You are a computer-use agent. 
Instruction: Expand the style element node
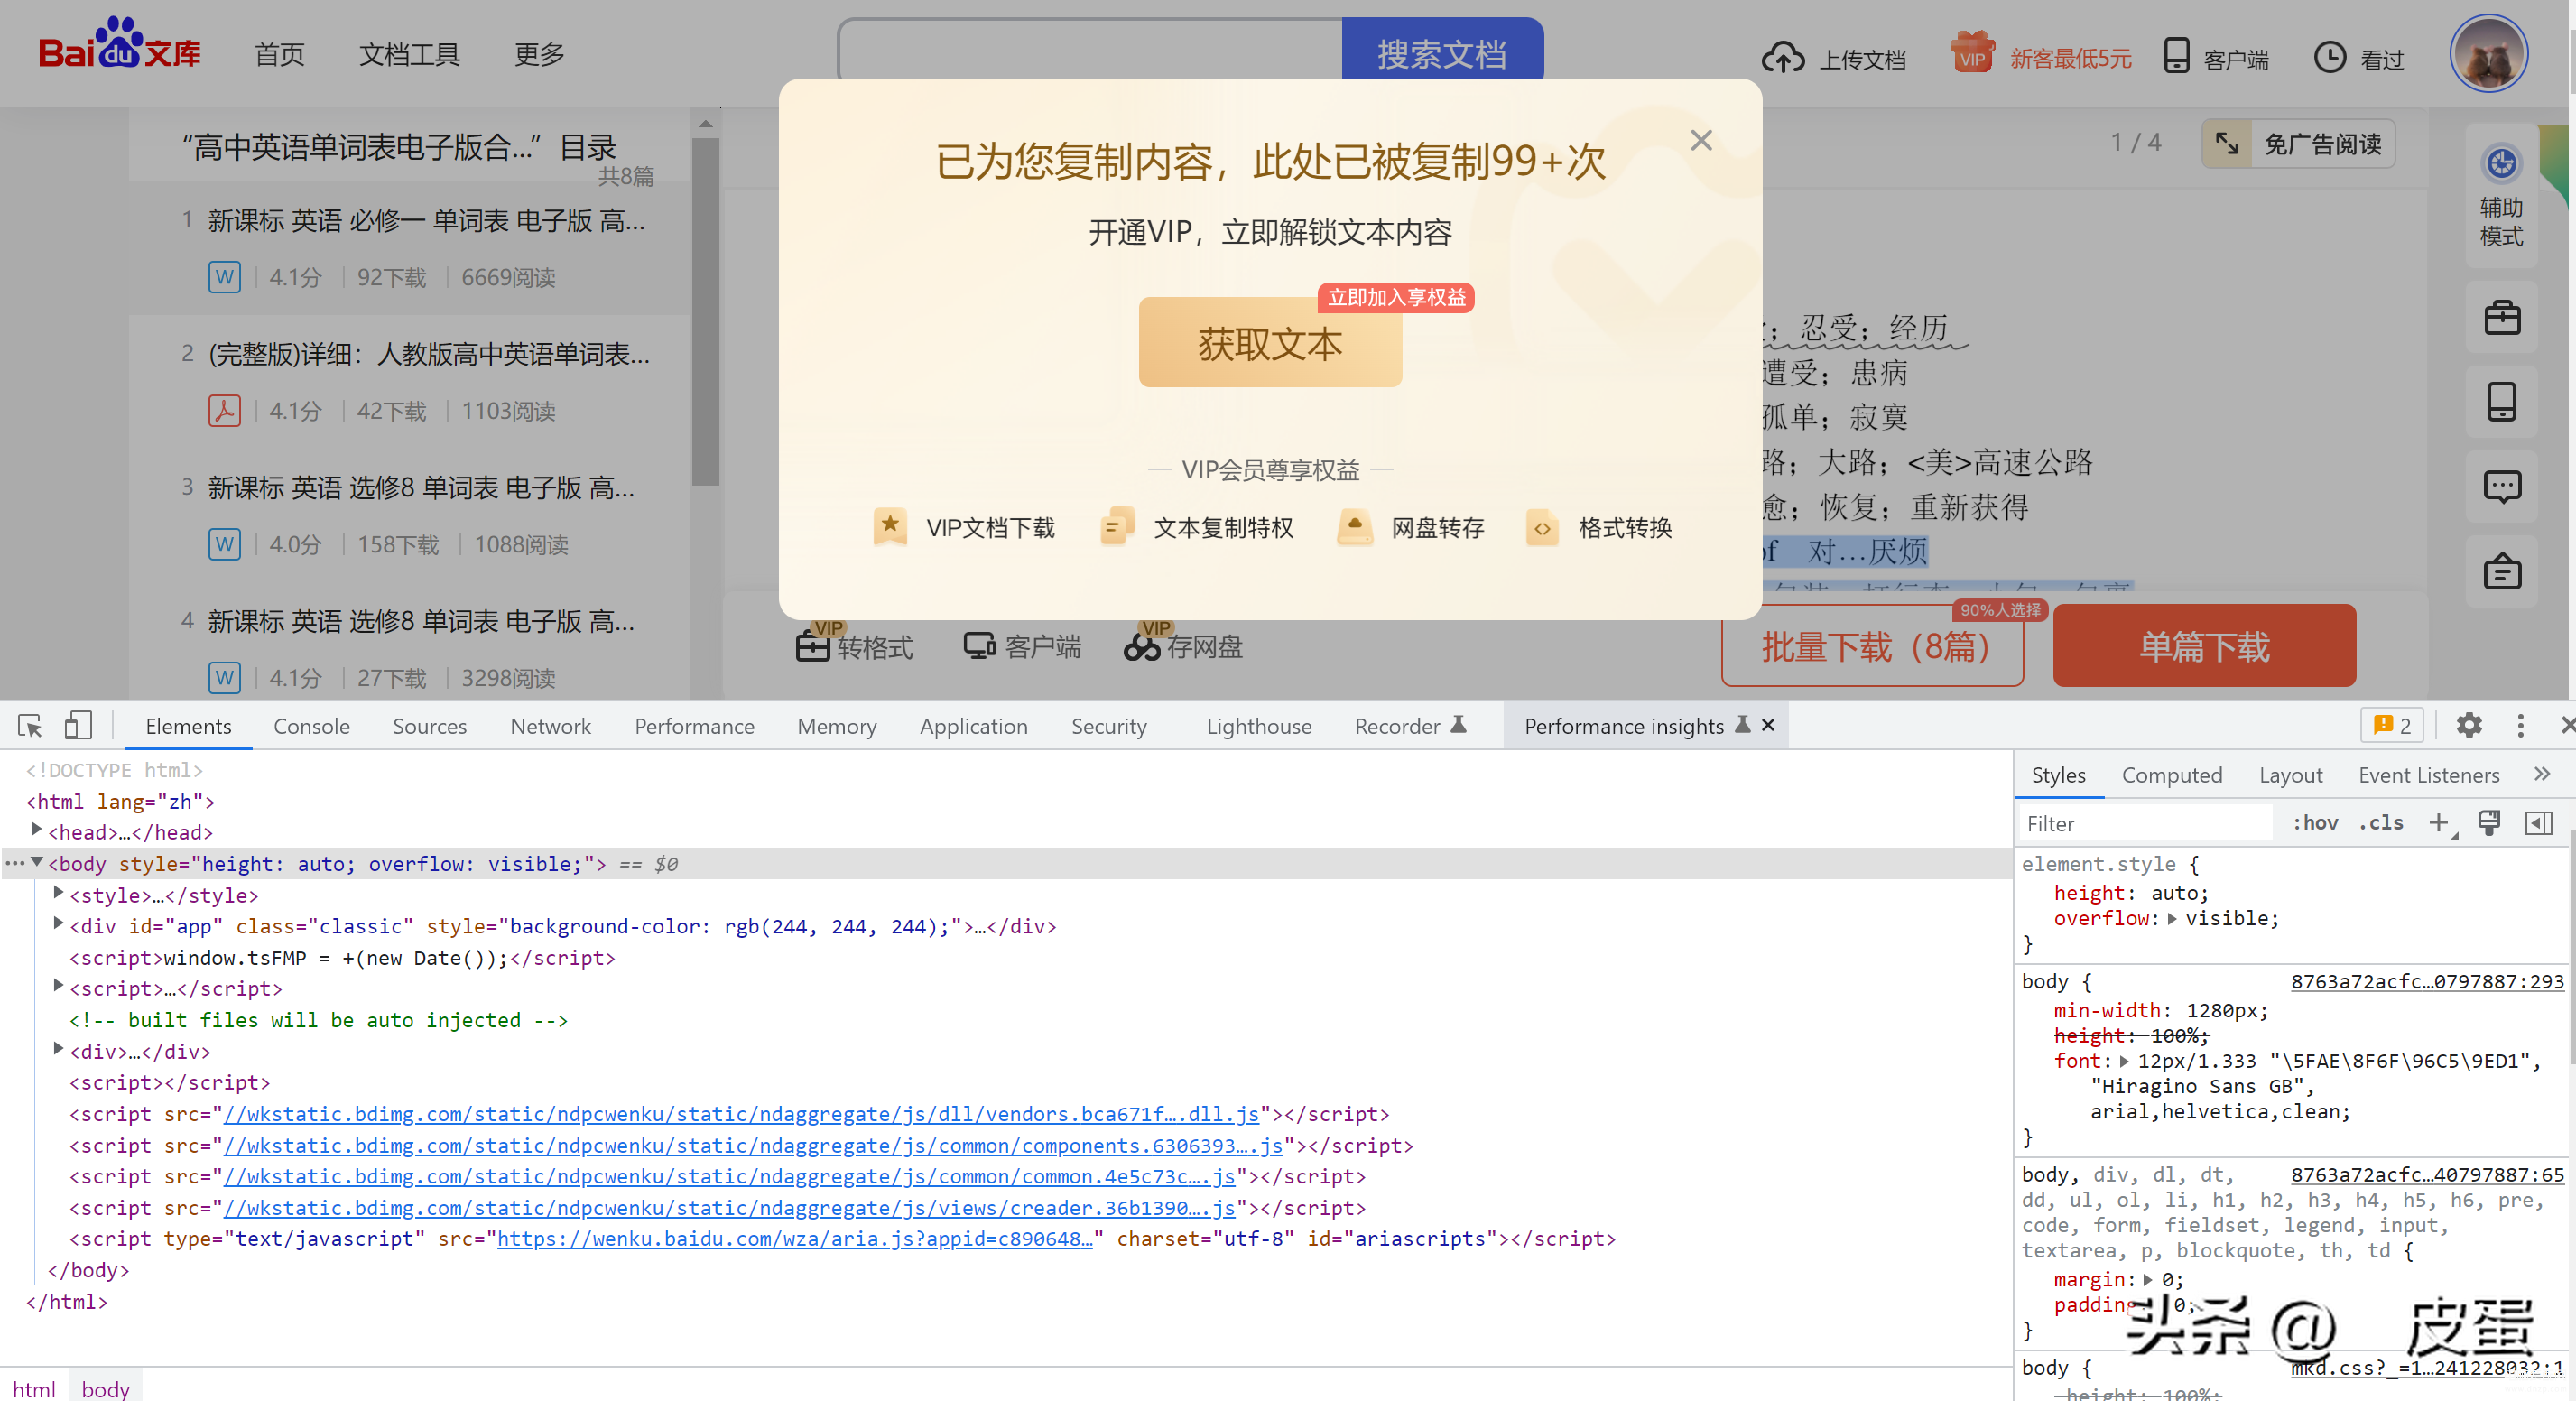(x=58, y=893)
